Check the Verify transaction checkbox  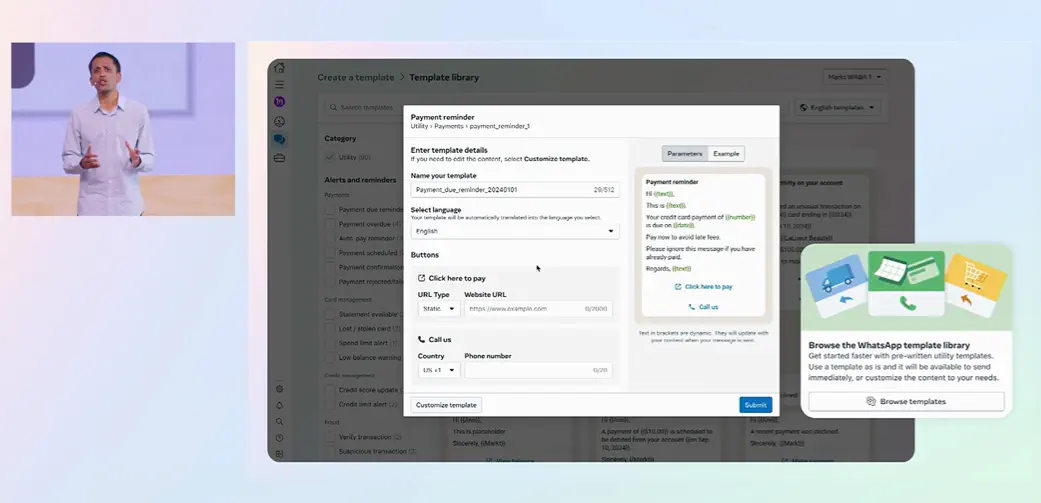(330, 437)
